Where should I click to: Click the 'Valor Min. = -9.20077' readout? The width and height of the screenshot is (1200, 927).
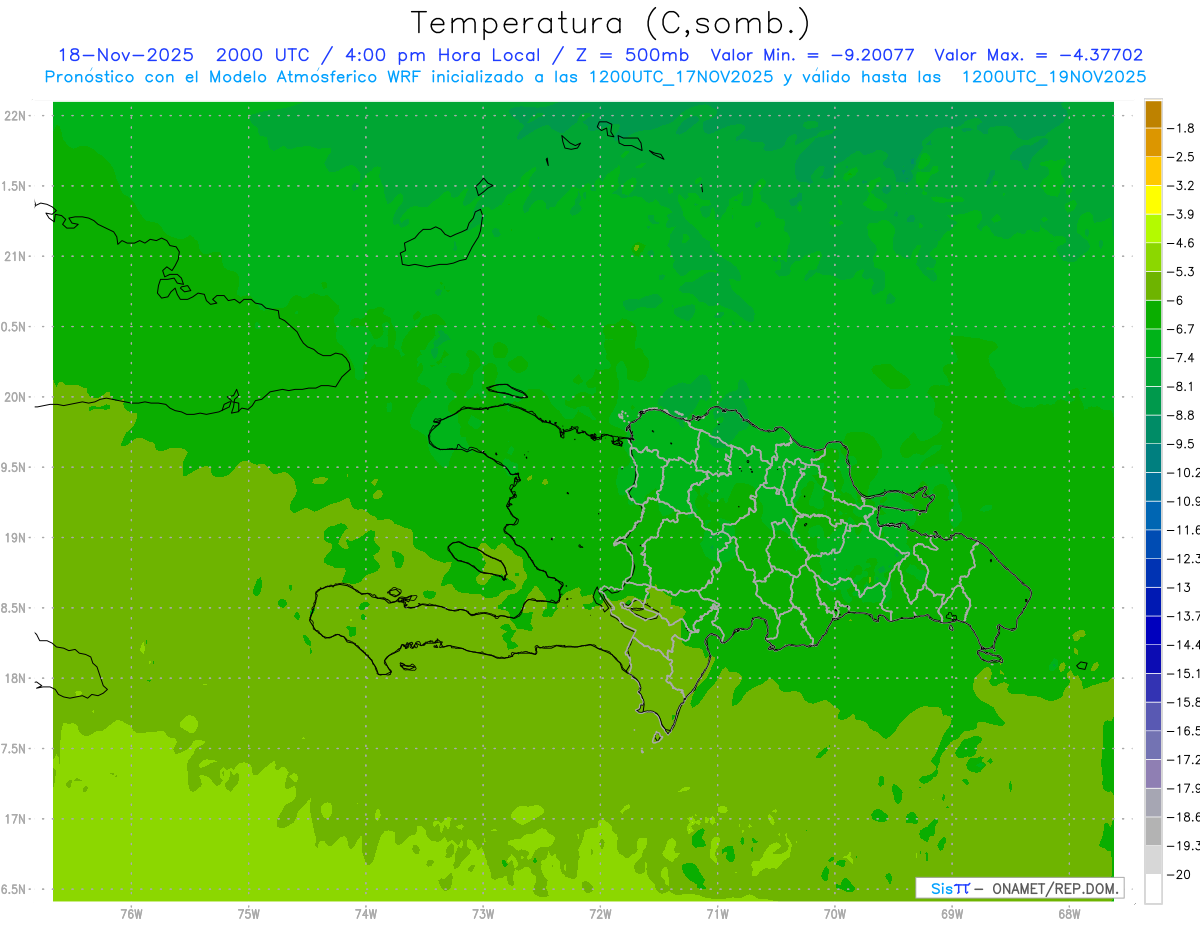[x=812, y=55]
